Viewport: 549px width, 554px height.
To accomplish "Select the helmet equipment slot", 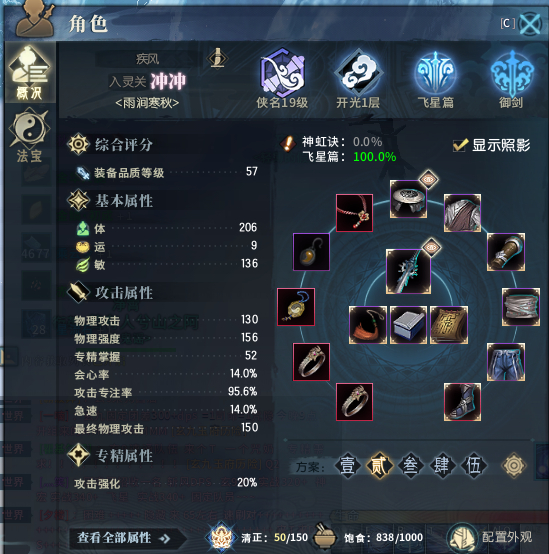I will tap(408, 199).
